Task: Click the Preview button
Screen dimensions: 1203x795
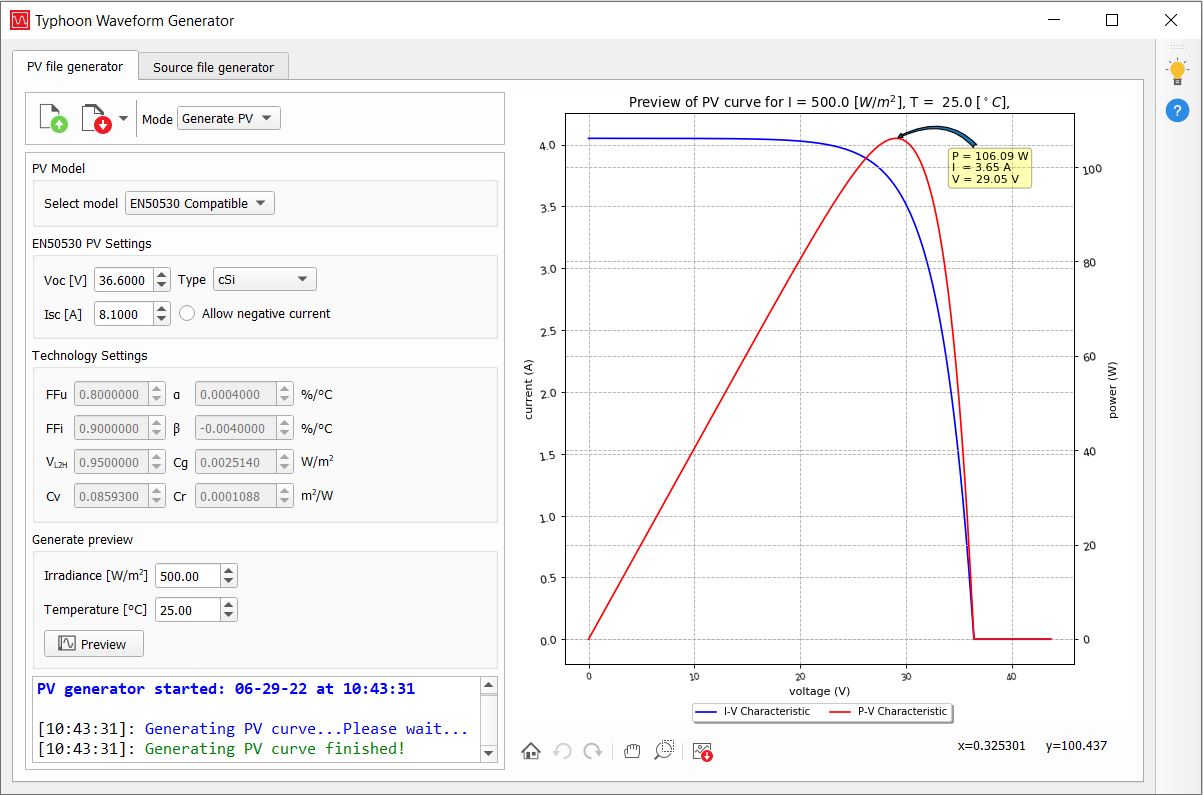Action: [x=94, y=644]
